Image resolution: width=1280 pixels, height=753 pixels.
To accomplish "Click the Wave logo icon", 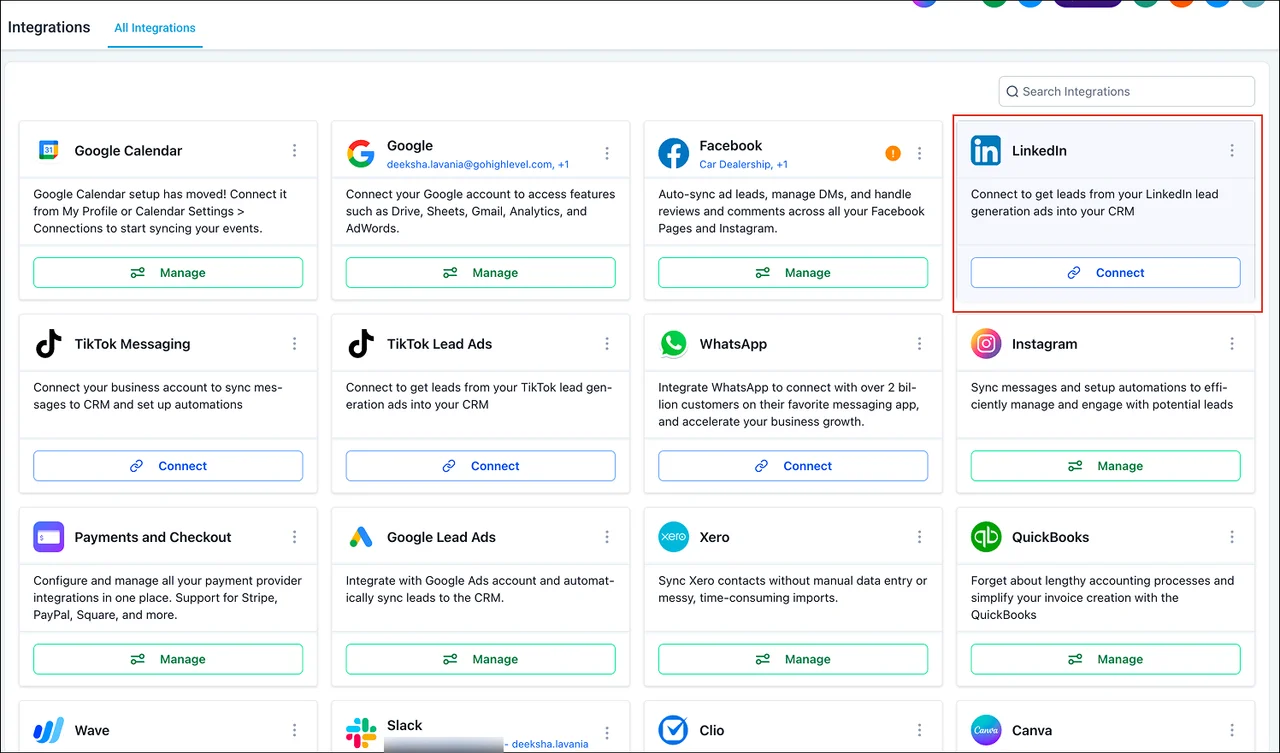I will click(x=49, y=730).
